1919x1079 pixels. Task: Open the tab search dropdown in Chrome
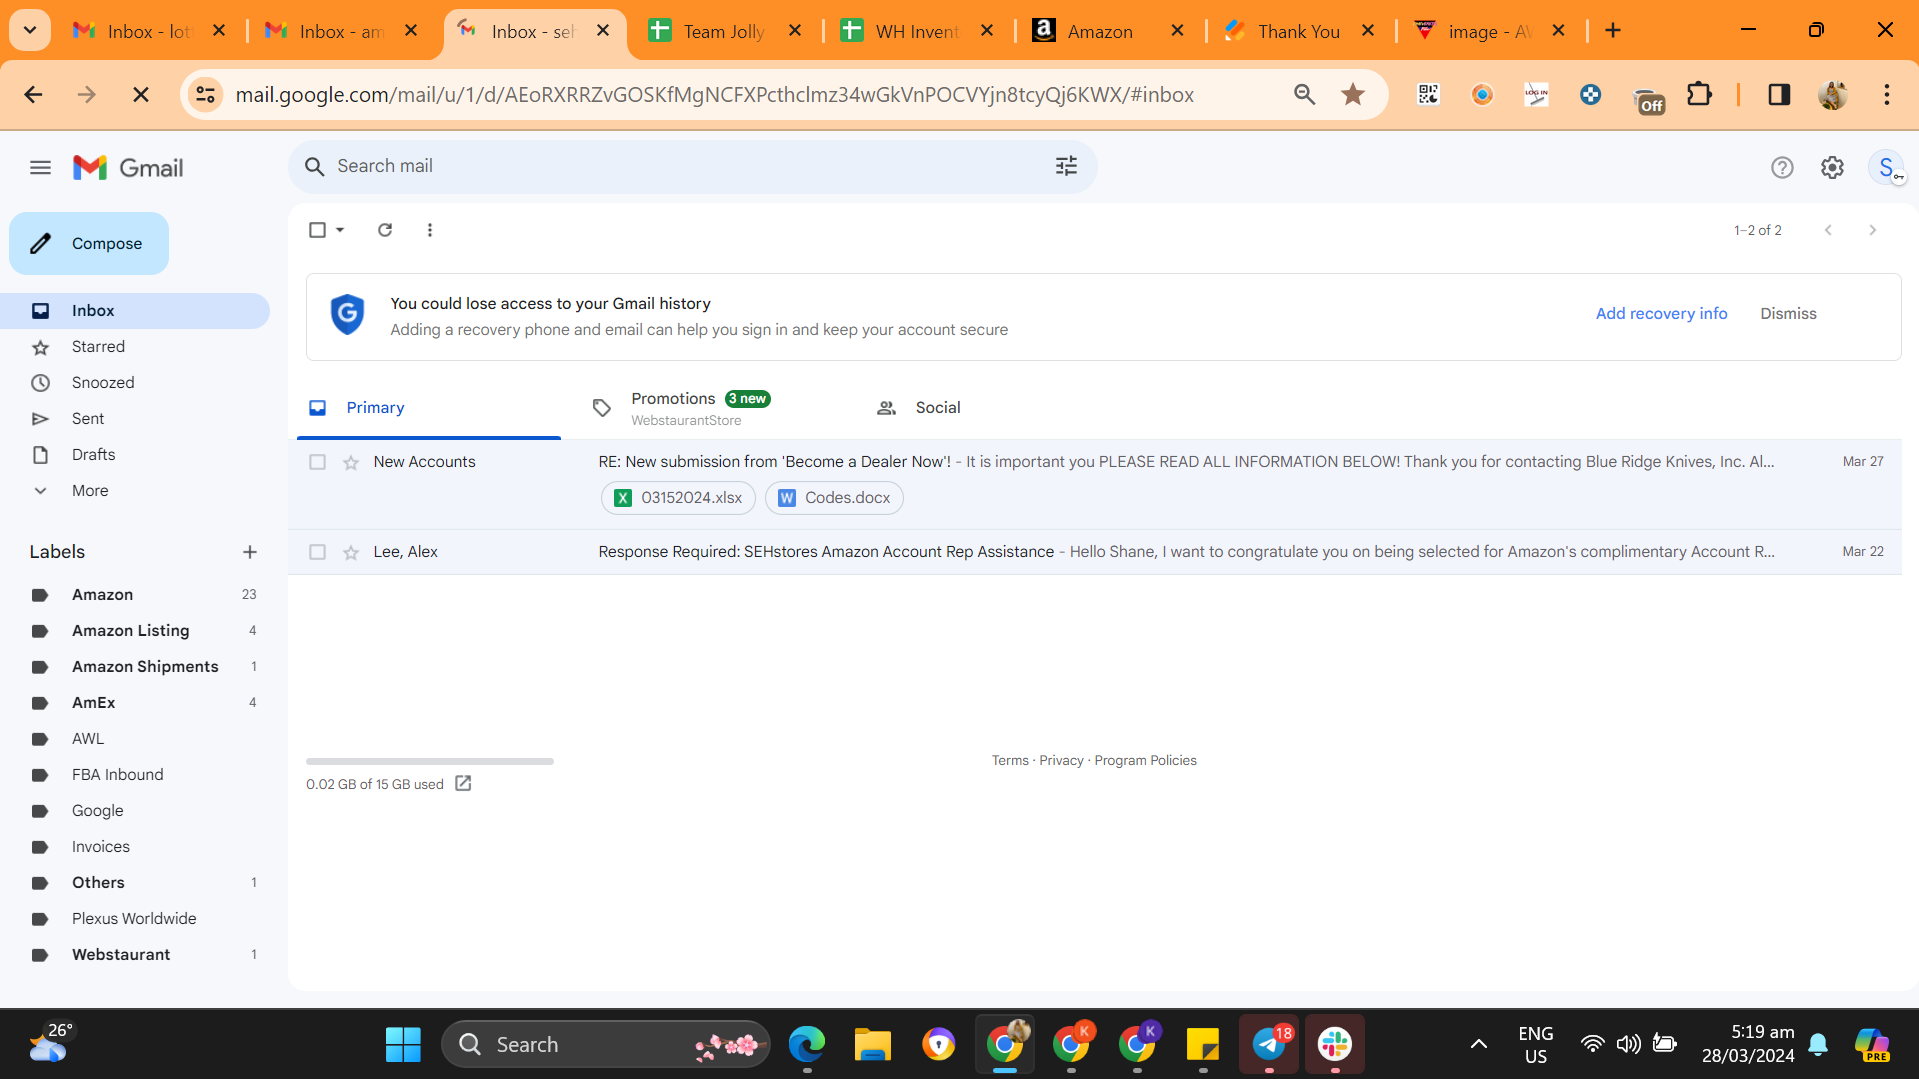pos(30,31)
